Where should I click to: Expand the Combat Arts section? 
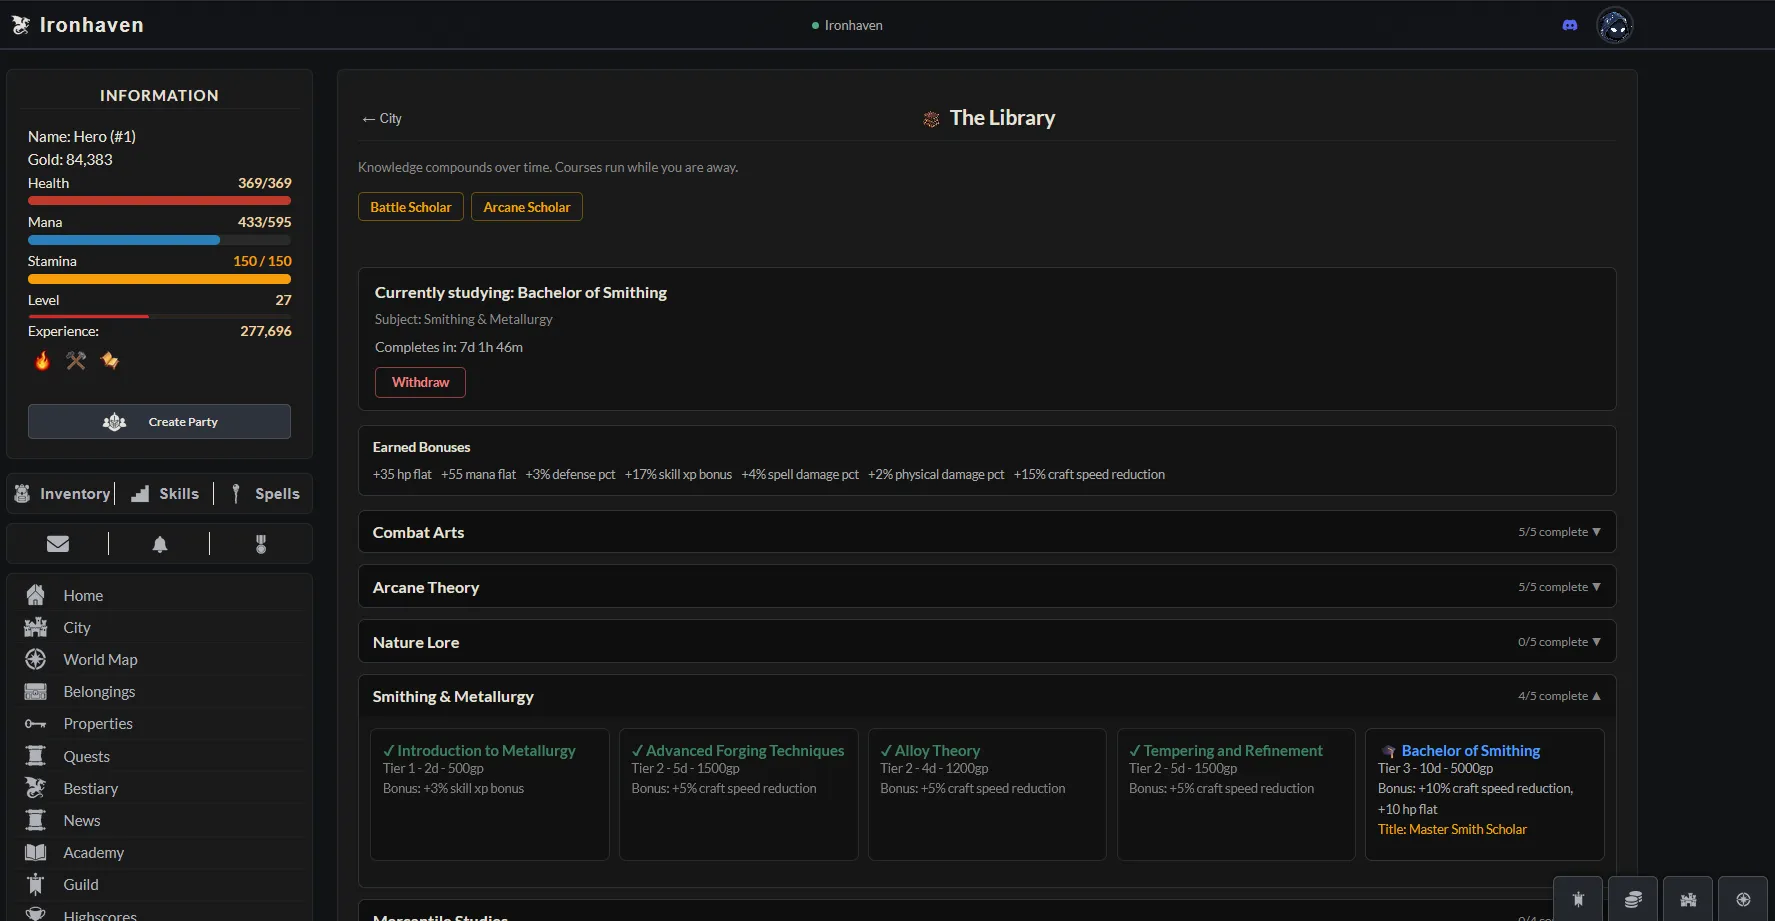987,532
